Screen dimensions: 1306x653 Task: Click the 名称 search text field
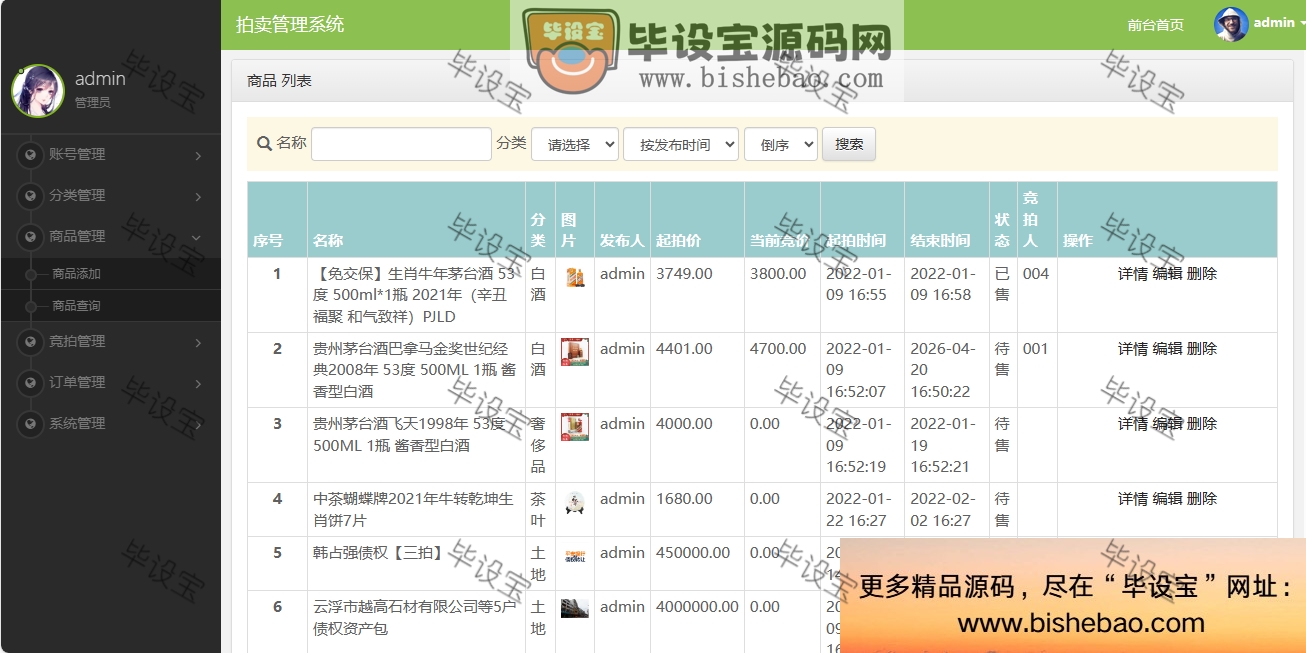pos(401,144)
